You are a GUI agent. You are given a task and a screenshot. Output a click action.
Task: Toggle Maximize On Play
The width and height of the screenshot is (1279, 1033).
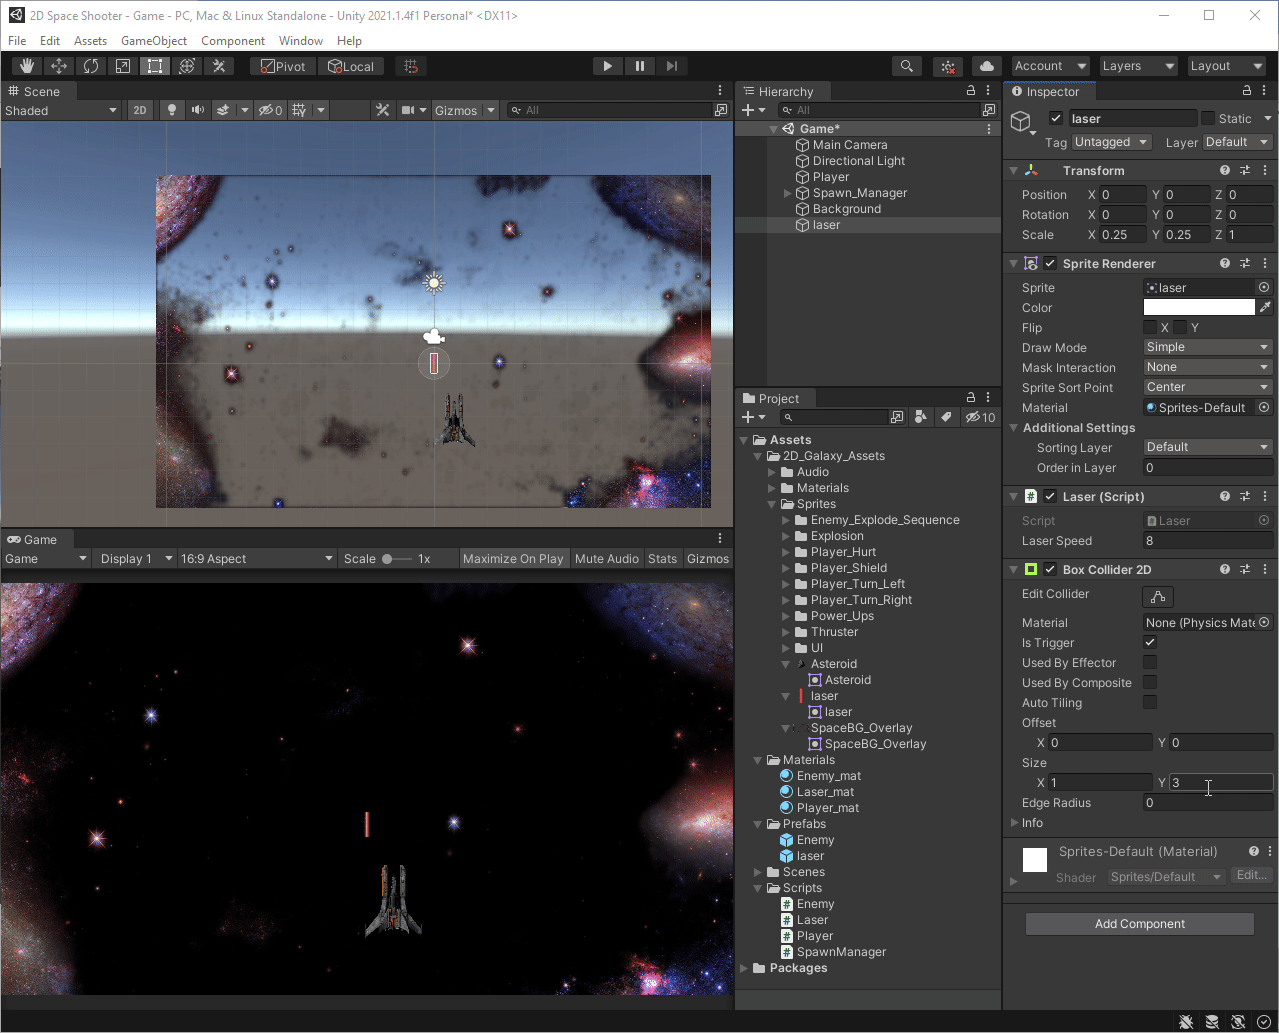[x=513, y=559]
